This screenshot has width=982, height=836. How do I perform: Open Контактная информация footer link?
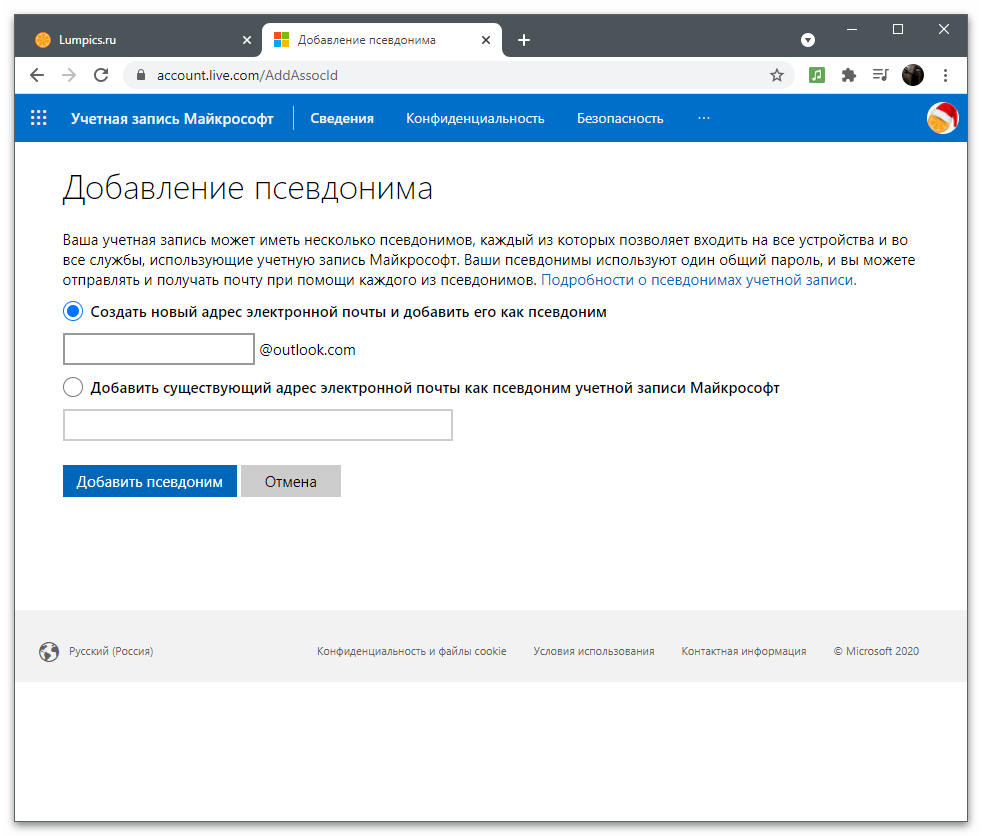(x=743, y=651)
